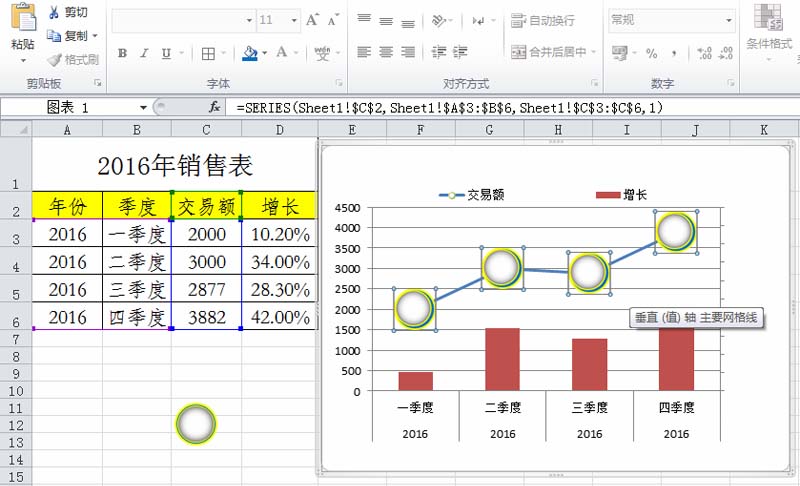Activate the 格式刷 format painter
This screenshot has width=800, height=486.
73,60
